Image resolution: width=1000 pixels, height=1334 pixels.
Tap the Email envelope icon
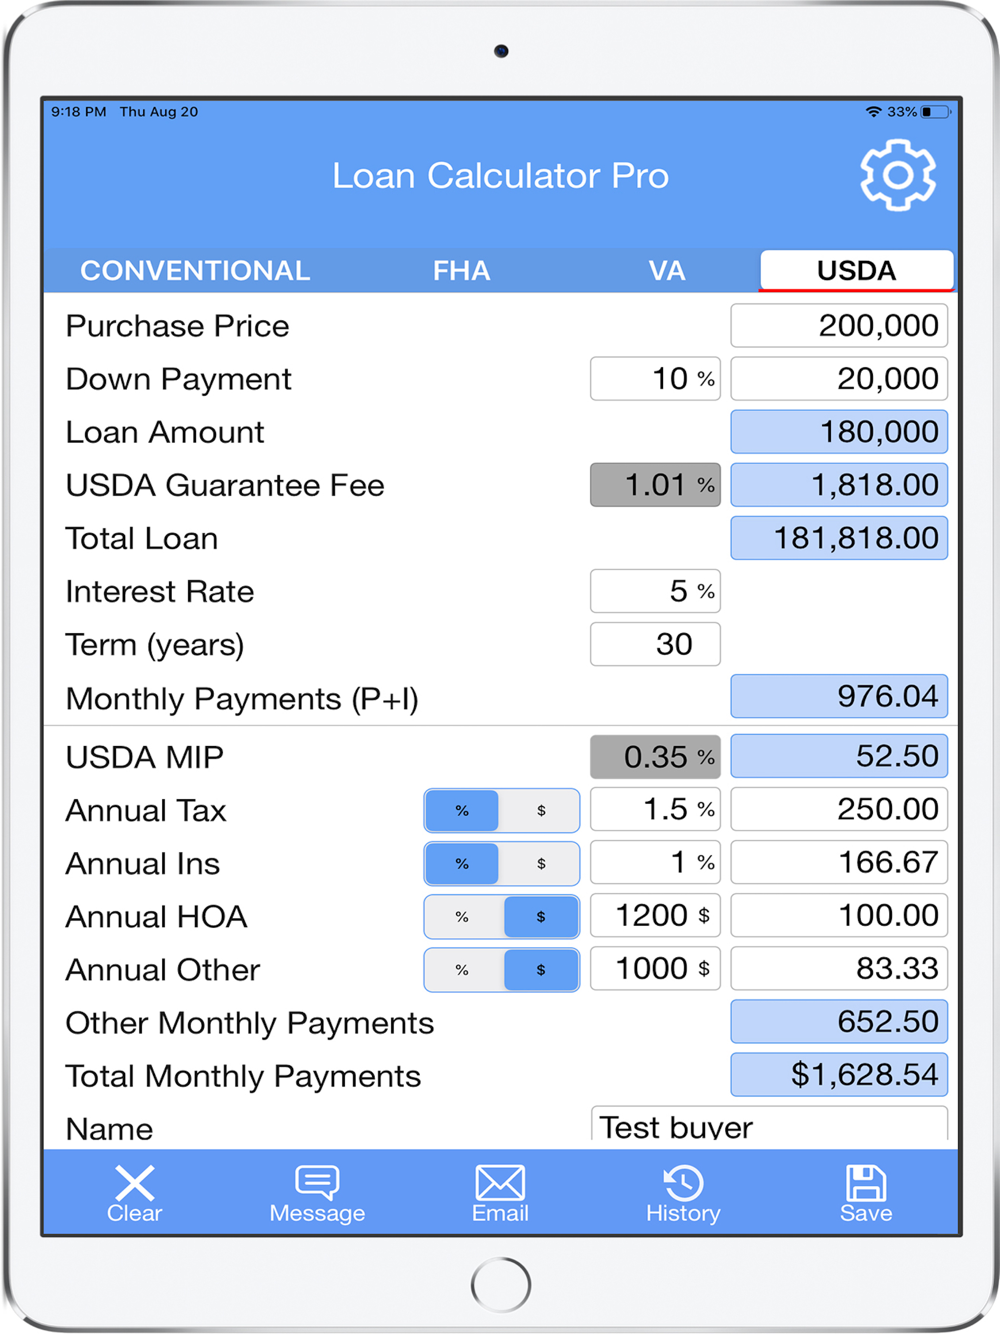click(x=500, y=1182)
